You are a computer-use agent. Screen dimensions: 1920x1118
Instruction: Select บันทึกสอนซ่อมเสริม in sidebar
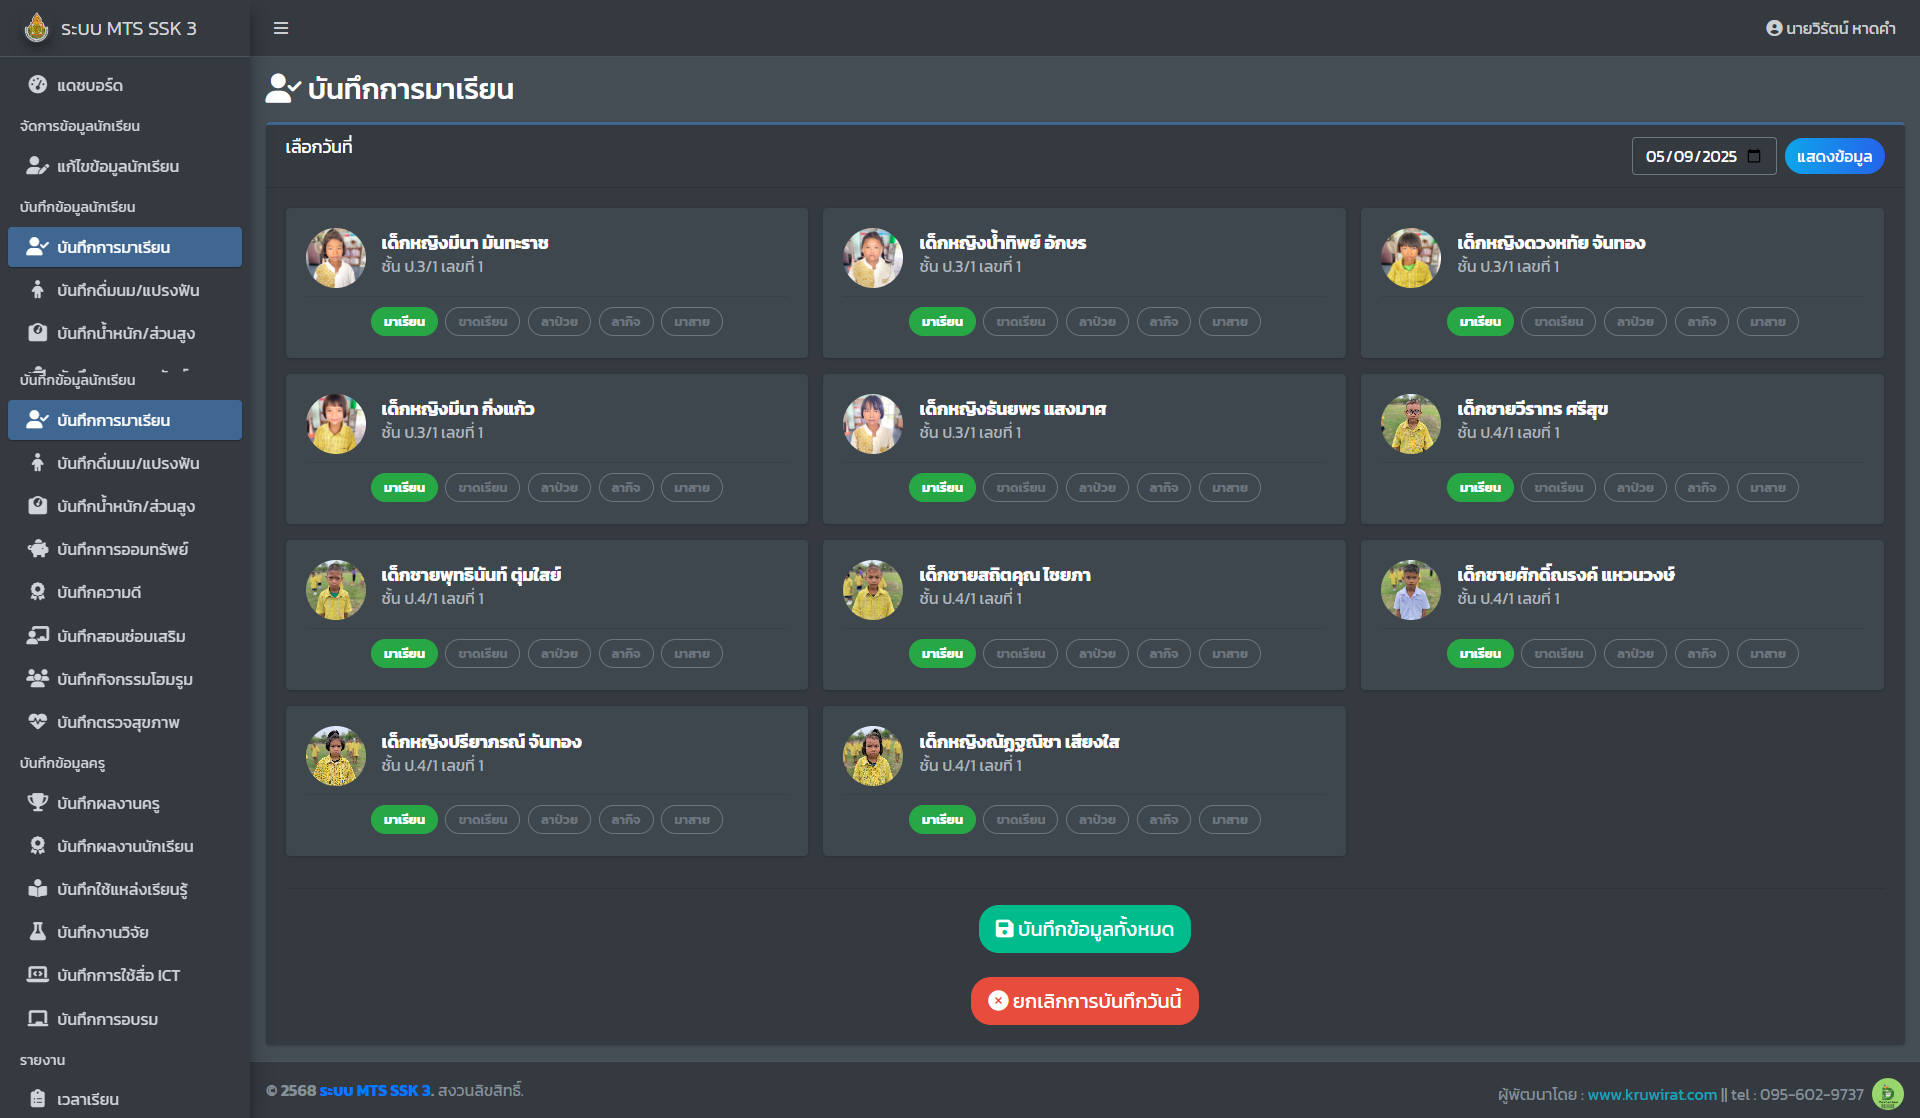coord(120,636)
